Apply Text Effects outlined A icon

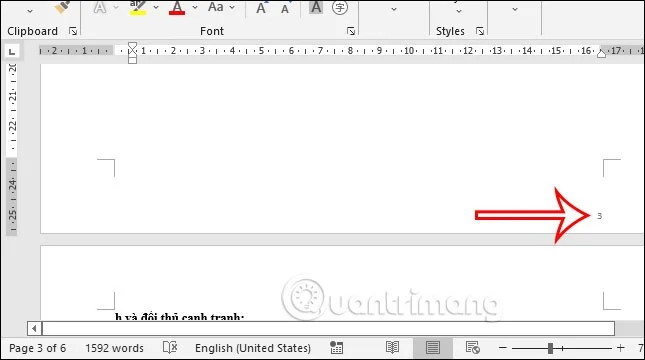pos(100,7)
